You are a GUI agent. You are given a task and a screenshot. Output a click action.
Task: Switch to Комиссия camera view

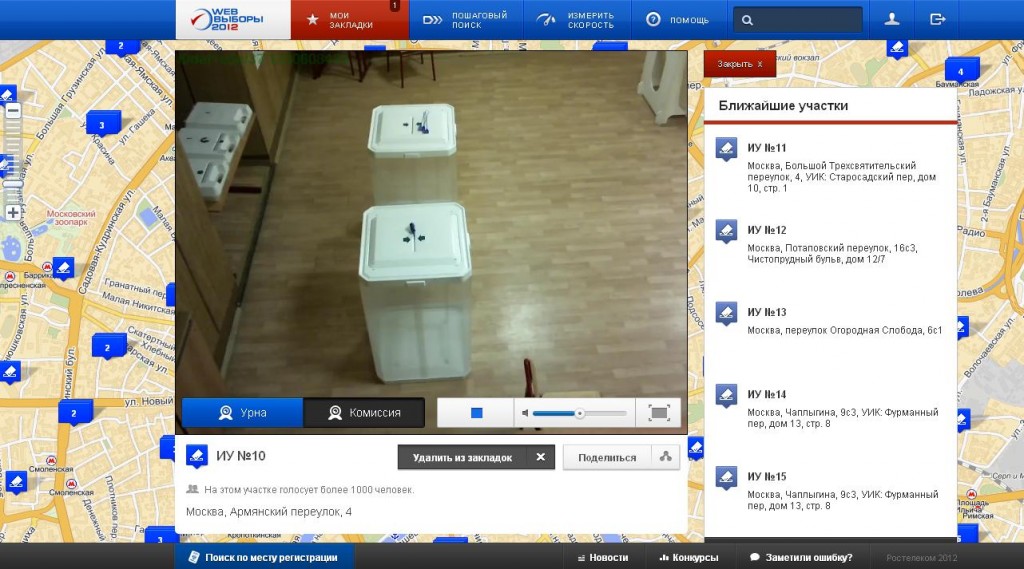point(364,413)
